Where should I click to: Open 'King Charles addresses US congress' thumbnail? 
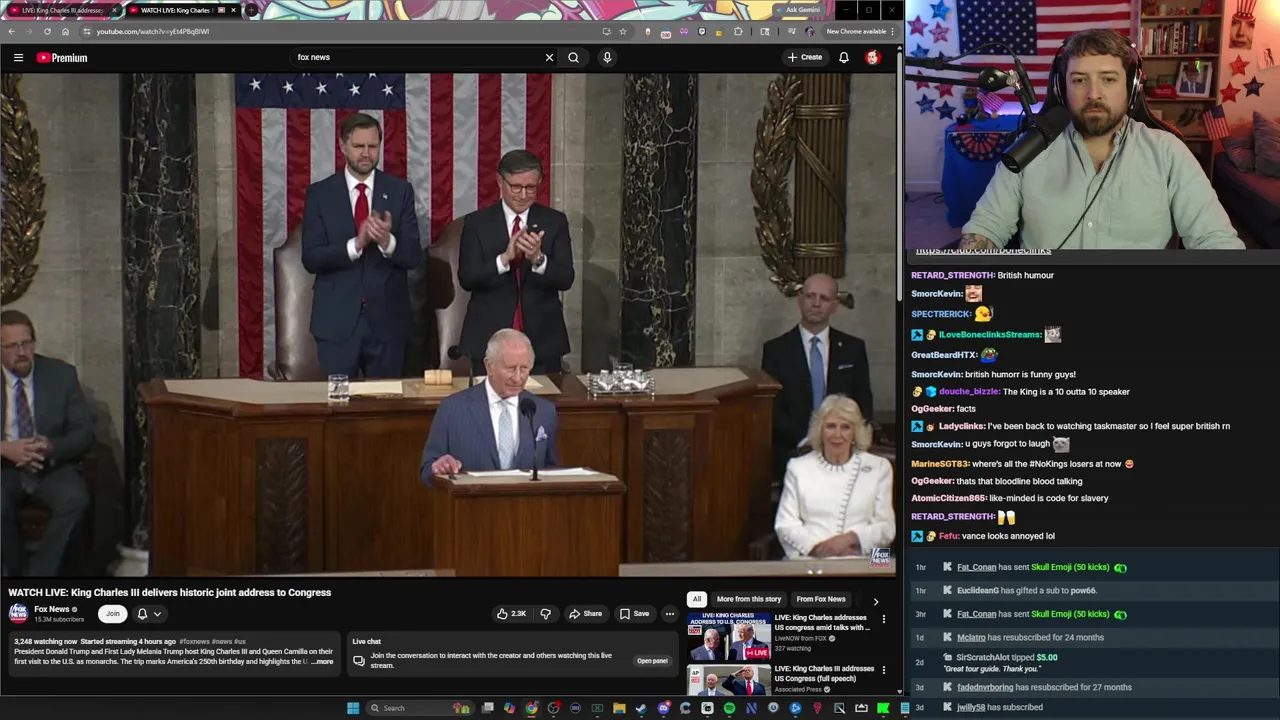(729, 636)
